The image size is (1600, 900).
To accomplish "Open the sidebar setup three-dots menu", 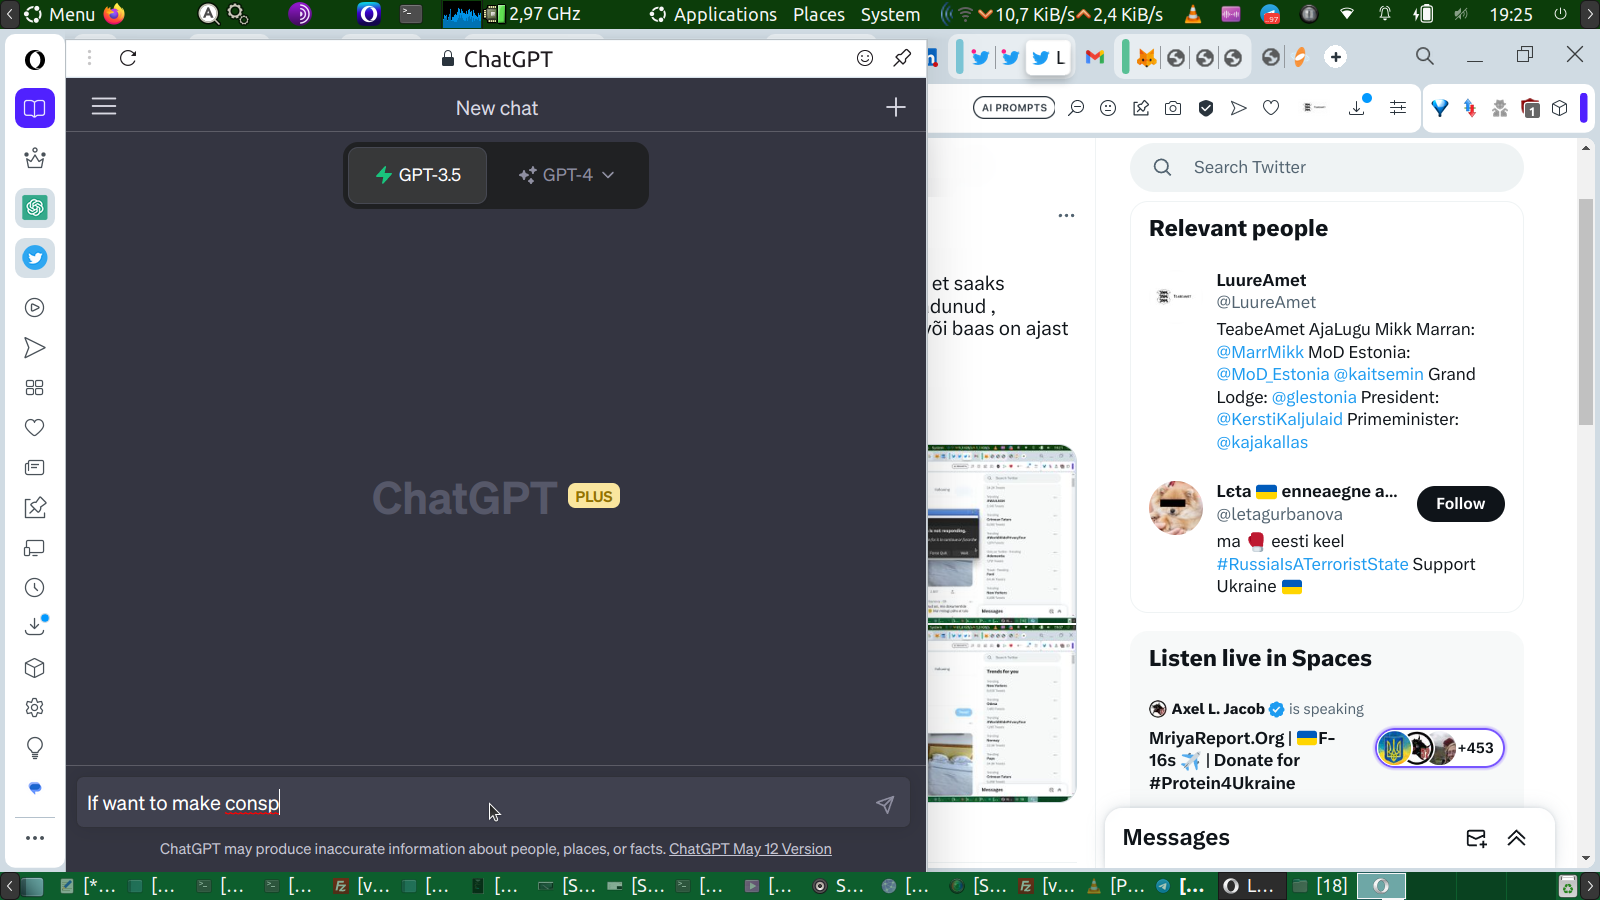I will (x=35, y=838).
